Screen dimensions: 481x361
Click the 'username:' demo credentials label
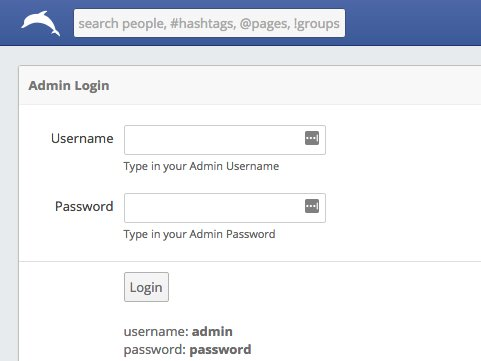point(156,332)
